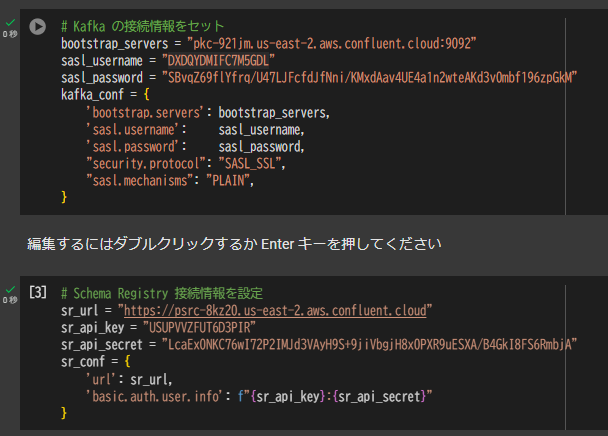Click the 'kafka_conf = {' line
This screenshot has width=608, height=436.
105,95
